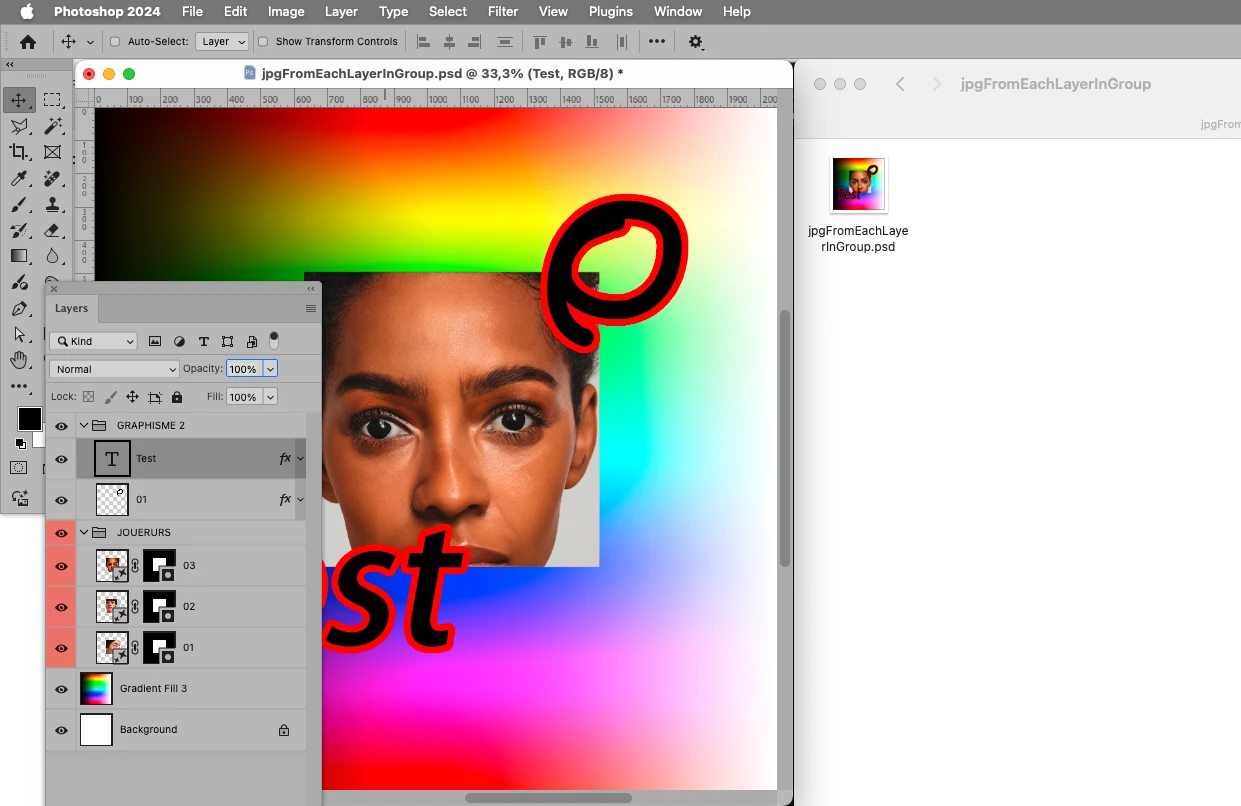Enable Show Transform Controls checkbox
Screen dimensions: 1241x806
click(x=263, y=42)
